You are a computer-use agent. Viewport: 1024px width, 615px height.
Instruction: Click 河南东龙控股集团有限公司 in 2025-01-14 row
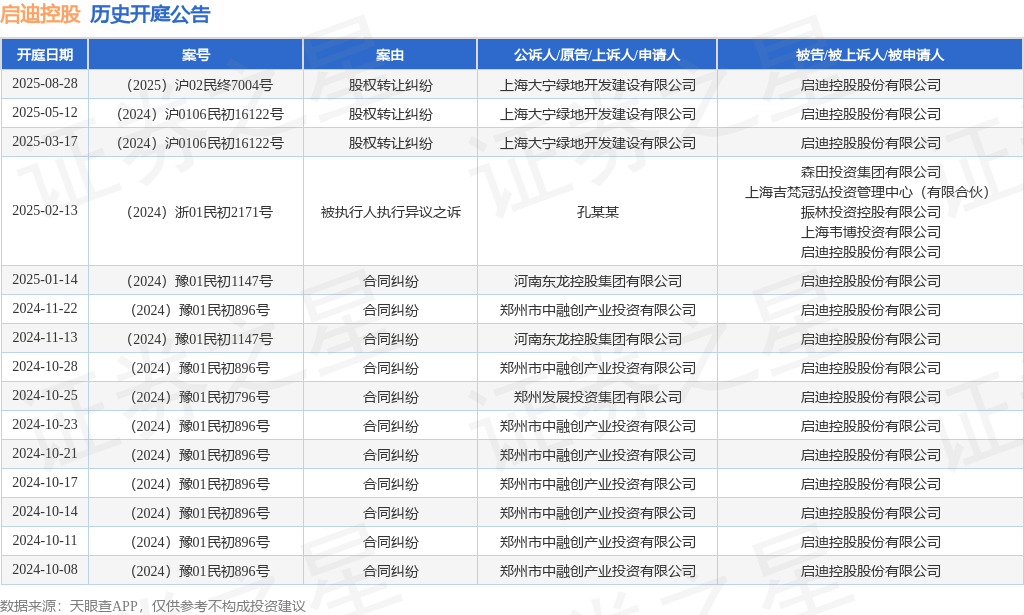coord(597,281)
